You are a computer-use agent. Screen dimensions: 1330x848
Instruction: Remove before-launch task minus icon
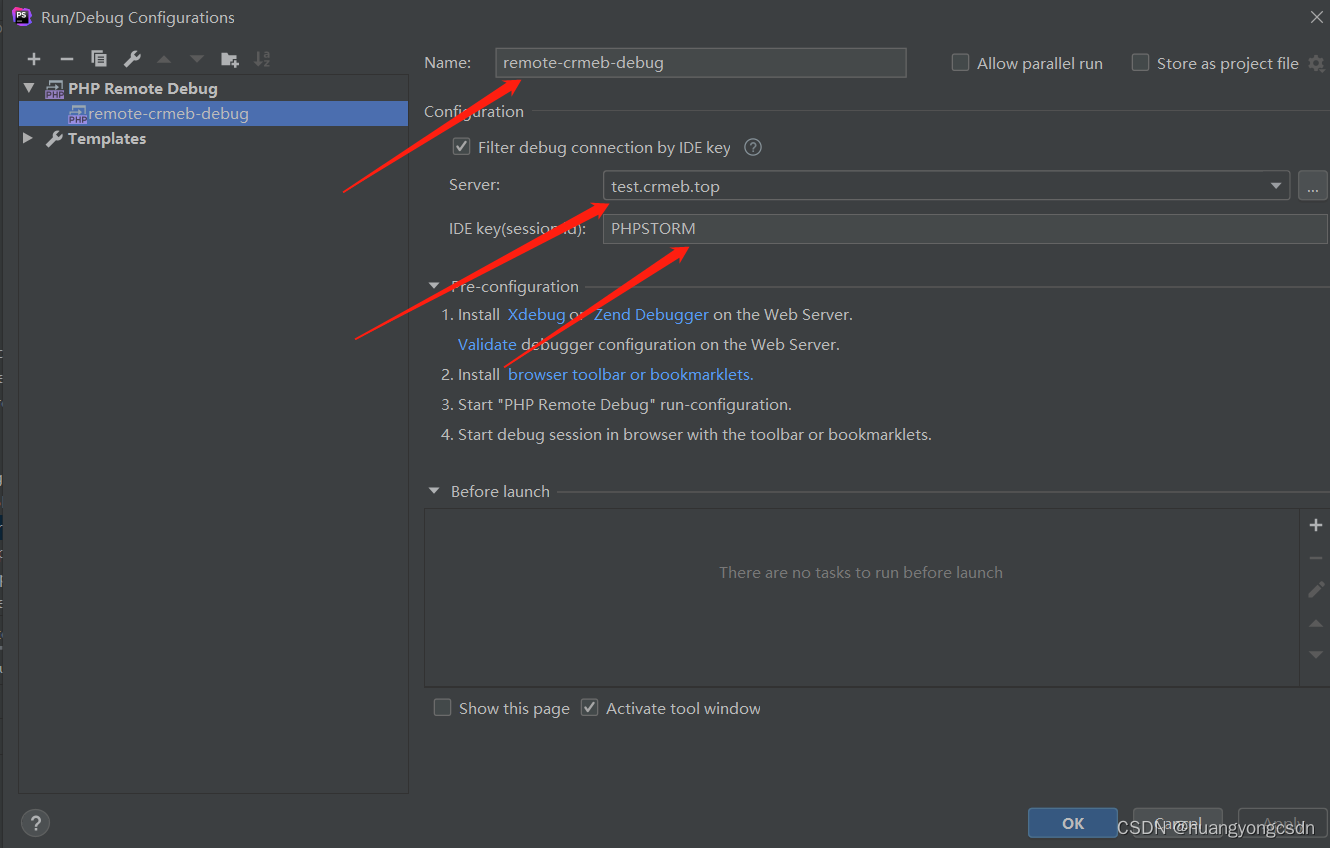pos(1316,558)
